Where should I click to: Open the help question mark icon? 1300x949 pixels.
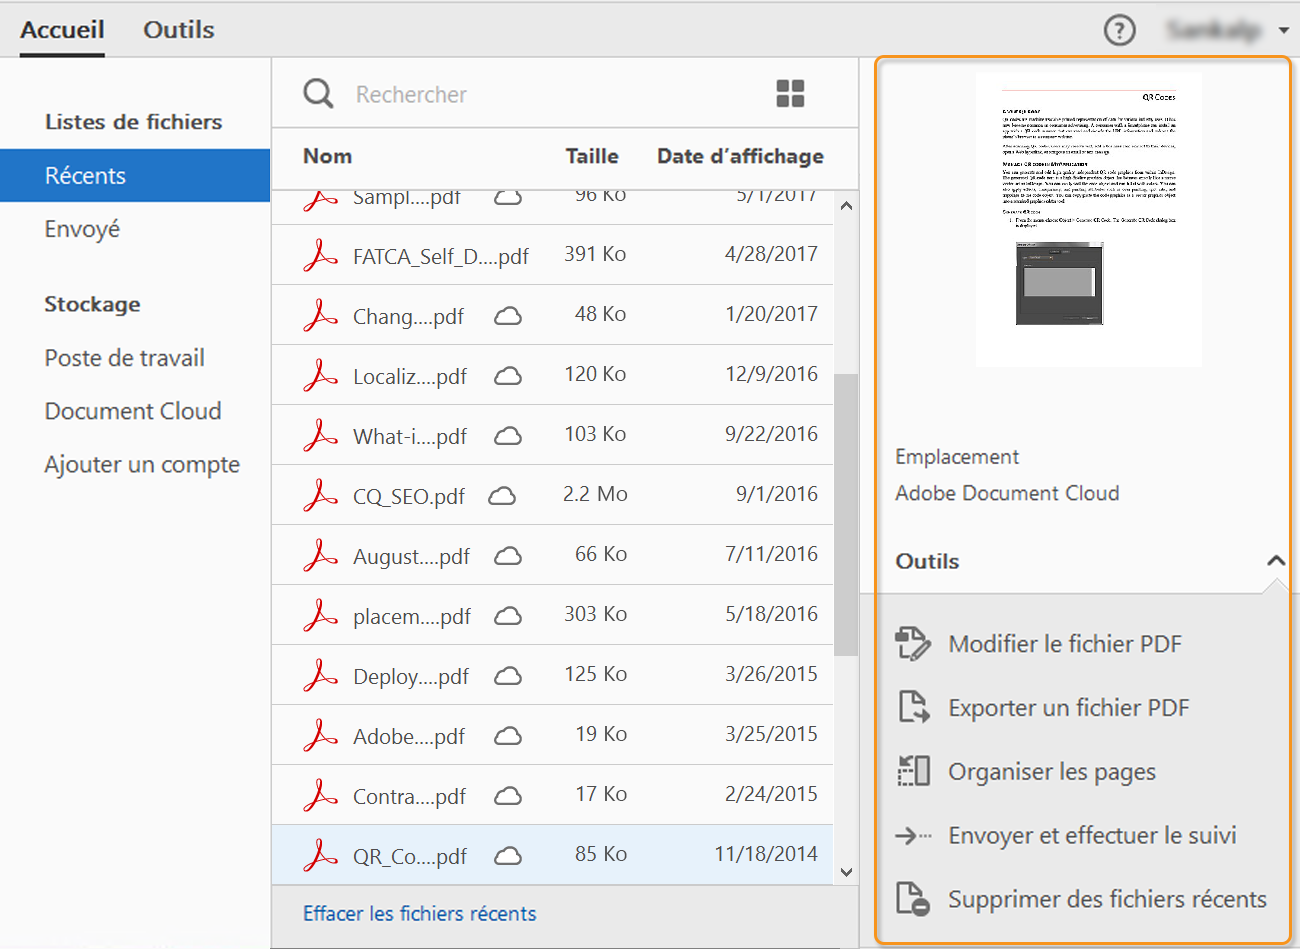(x=1119, y=30)
